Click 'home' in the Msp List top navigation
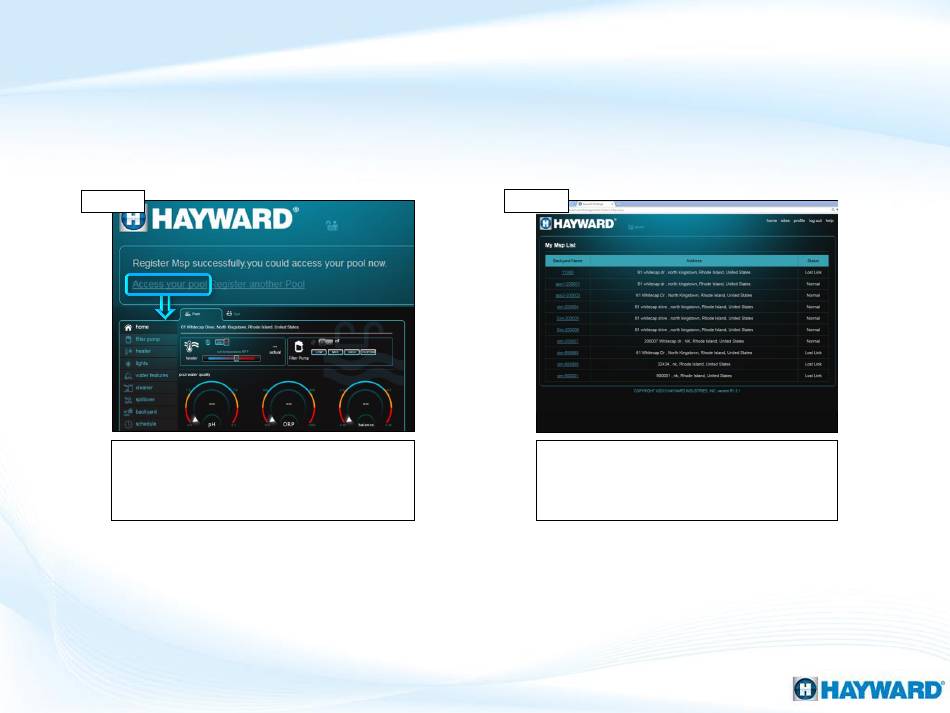This screenshot has width=950, height=713. pos(771,221)
